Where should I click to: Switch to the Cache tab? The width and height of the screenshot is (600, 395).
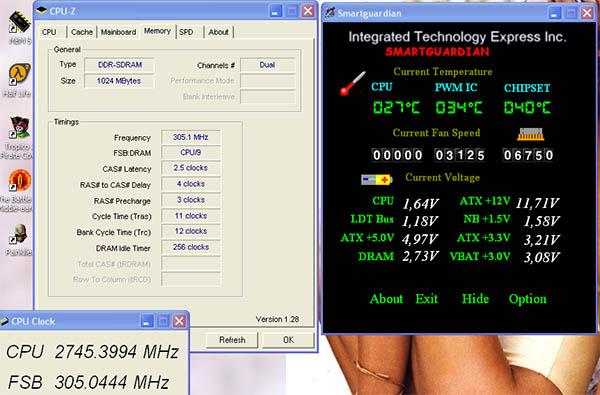point(82,32)
